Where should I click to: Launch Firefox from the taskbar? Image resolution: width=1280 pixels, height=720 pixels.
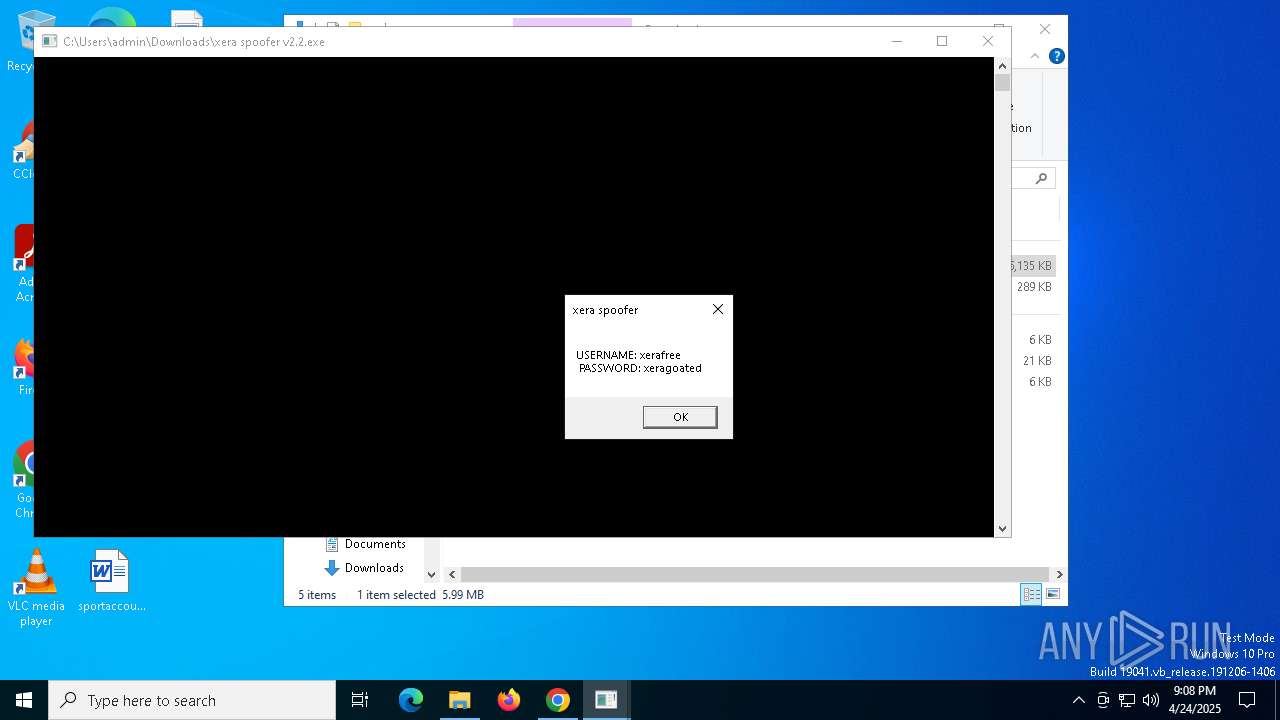pos(509,700)
